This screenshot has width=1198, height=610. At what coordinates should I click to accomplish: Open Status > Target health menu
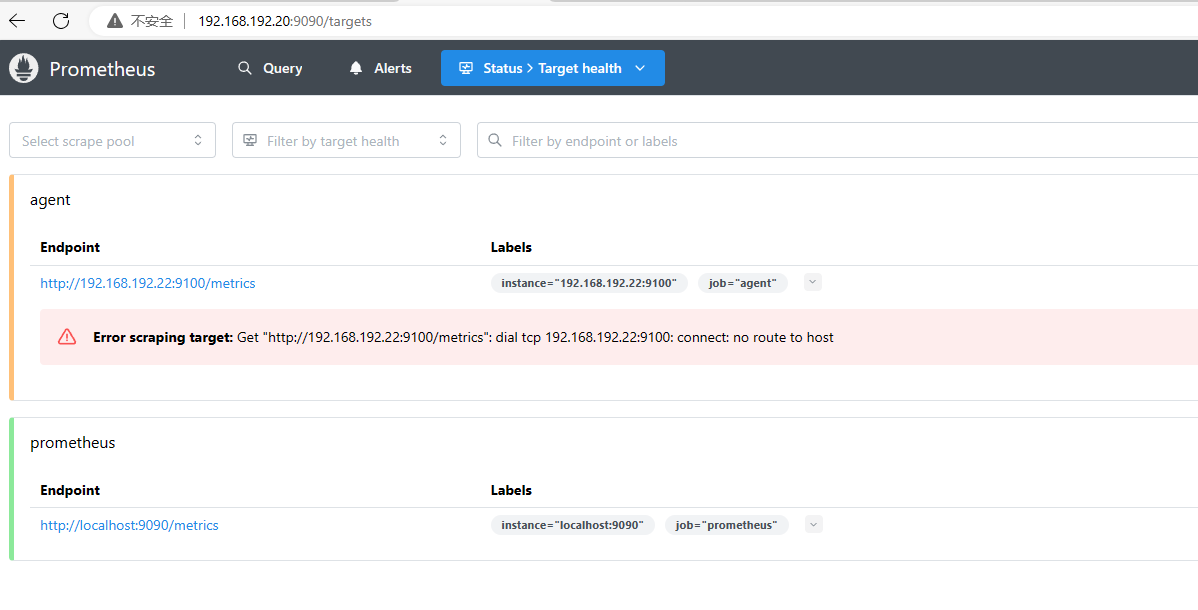[552, 68]
